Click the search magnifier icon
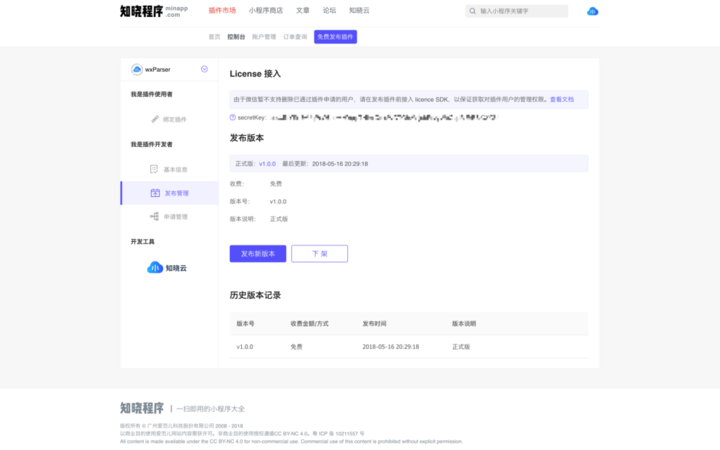 (x=472, y=11)
